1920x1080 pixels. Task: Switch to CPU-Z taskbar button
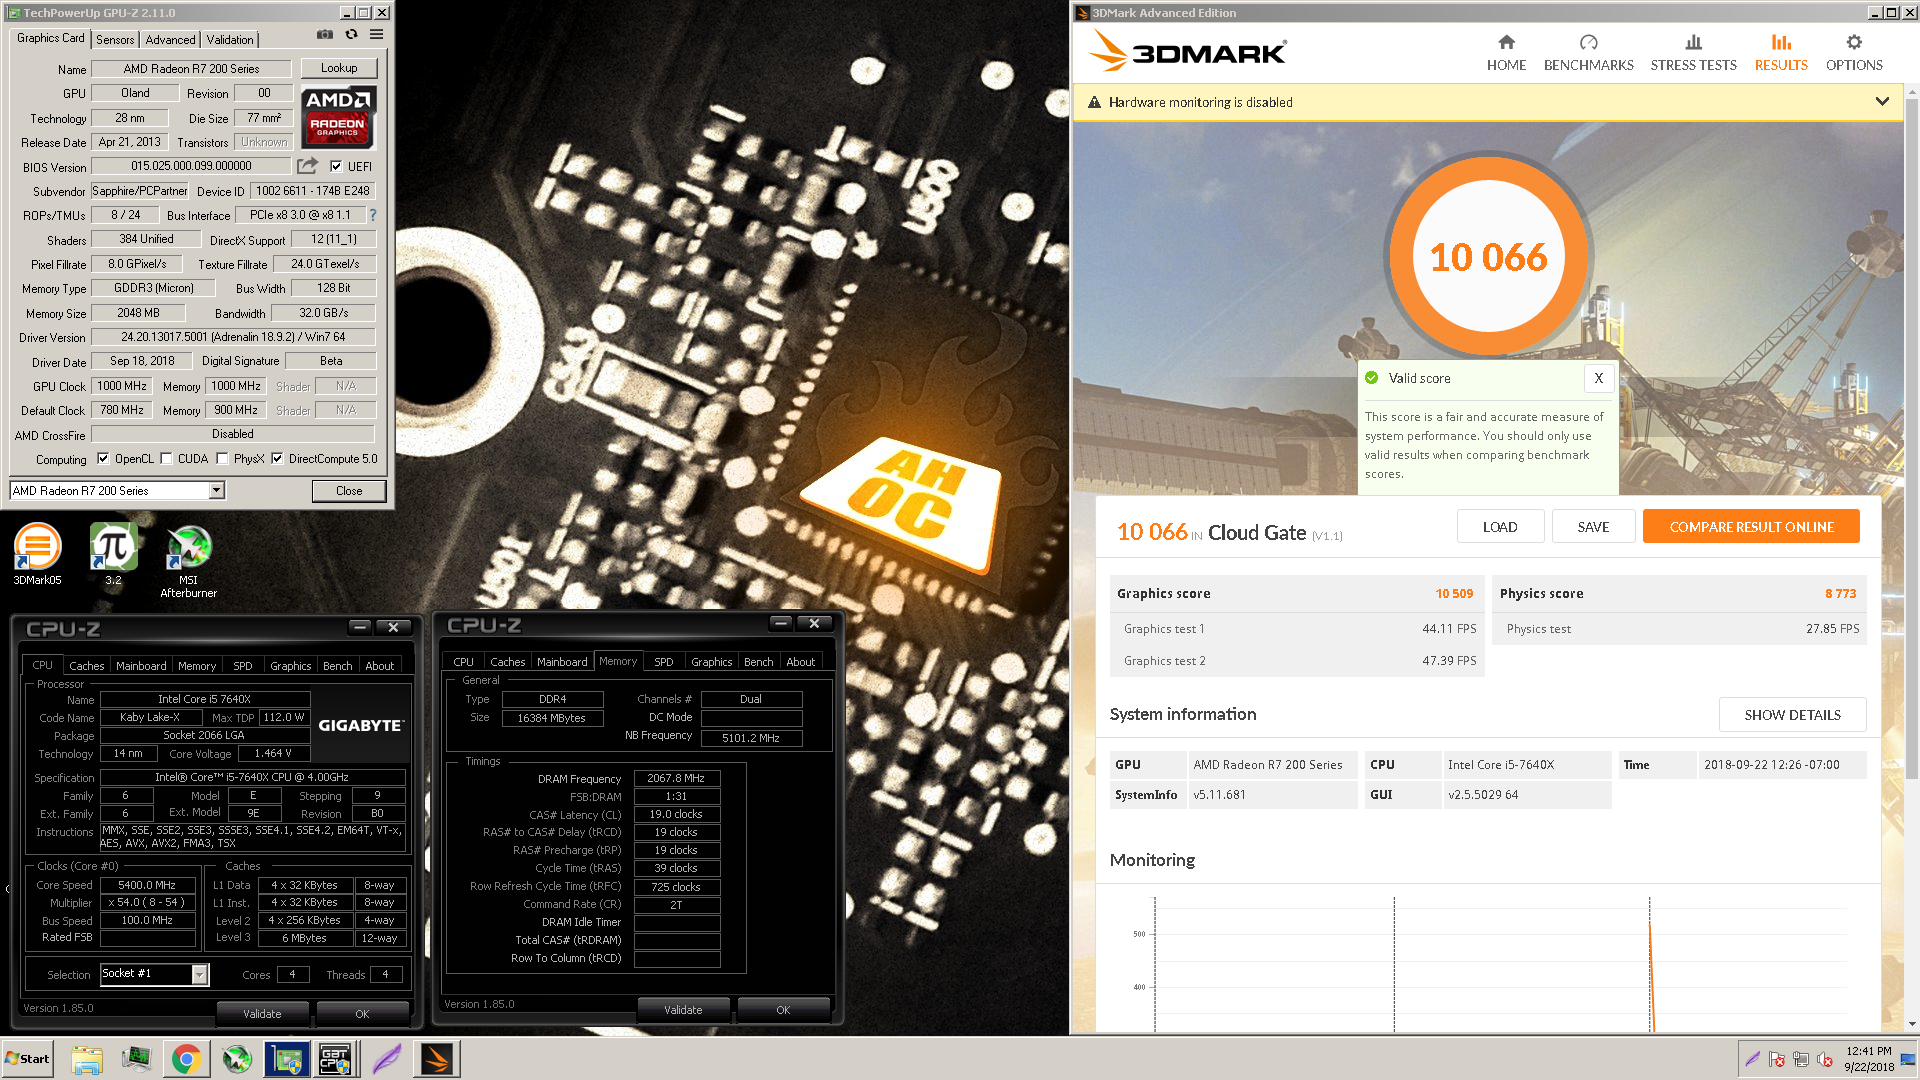pyautogui.click(x=336, y=1059)
